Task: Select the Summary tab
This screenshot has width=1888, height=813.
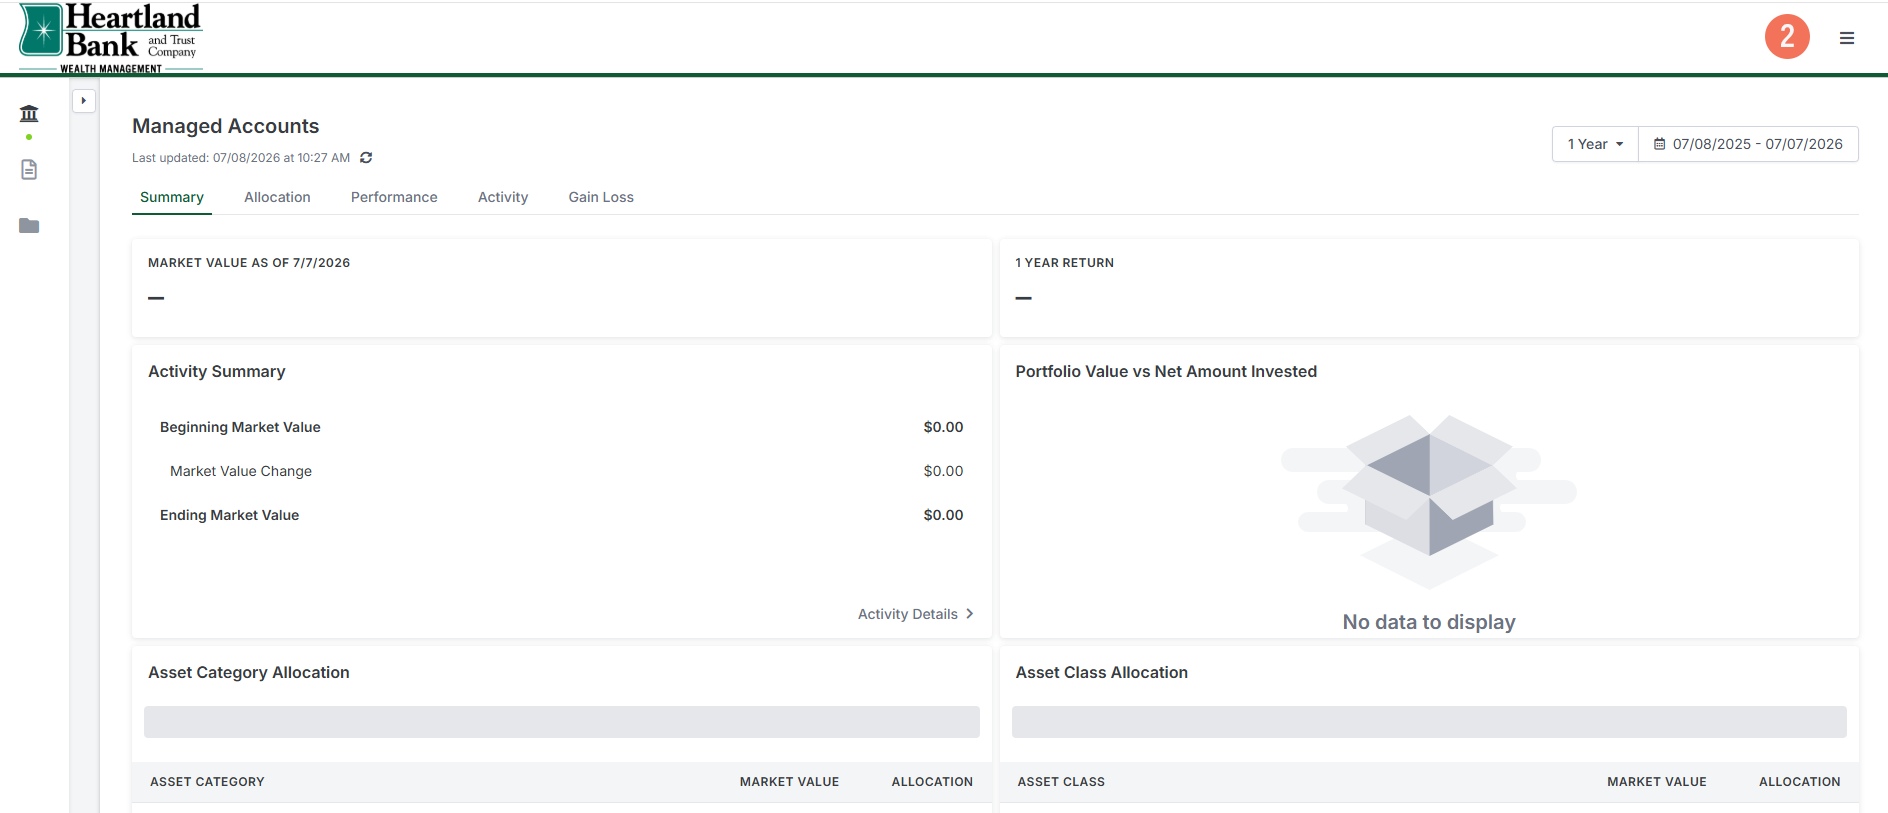Action: tap(172, 197)
